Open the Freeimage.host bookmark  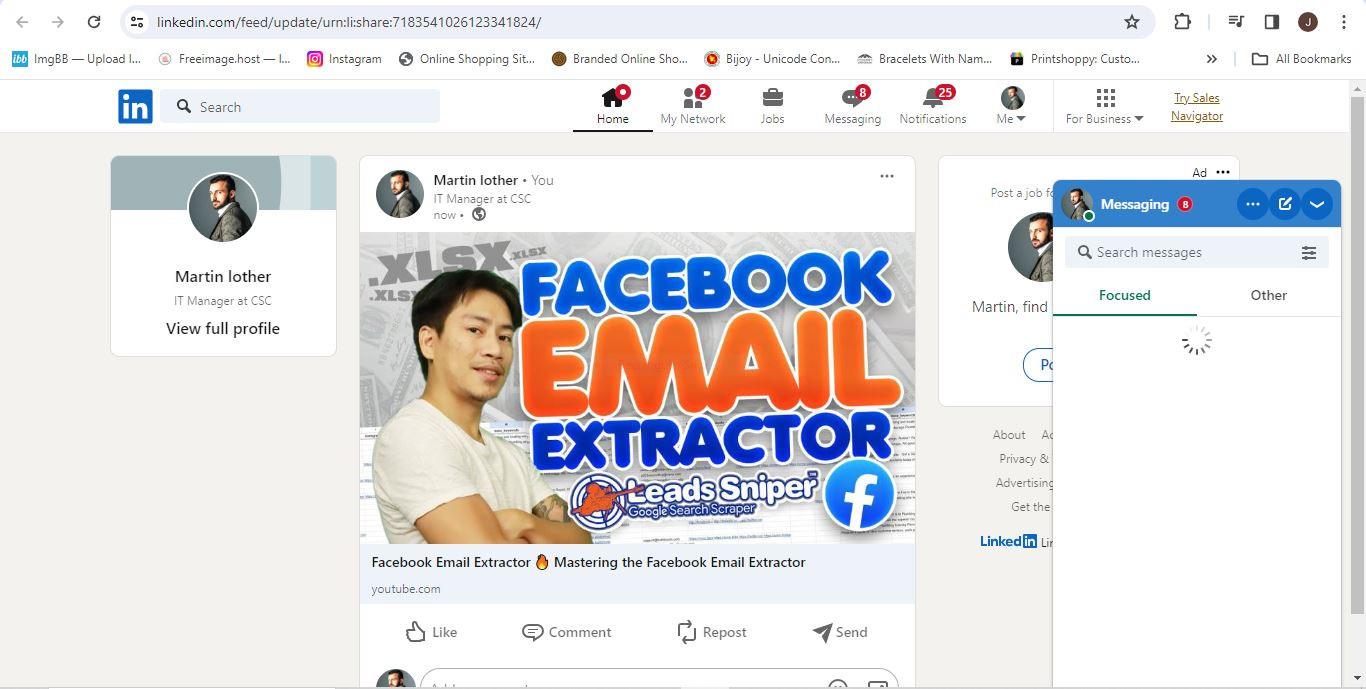[224, 59]
